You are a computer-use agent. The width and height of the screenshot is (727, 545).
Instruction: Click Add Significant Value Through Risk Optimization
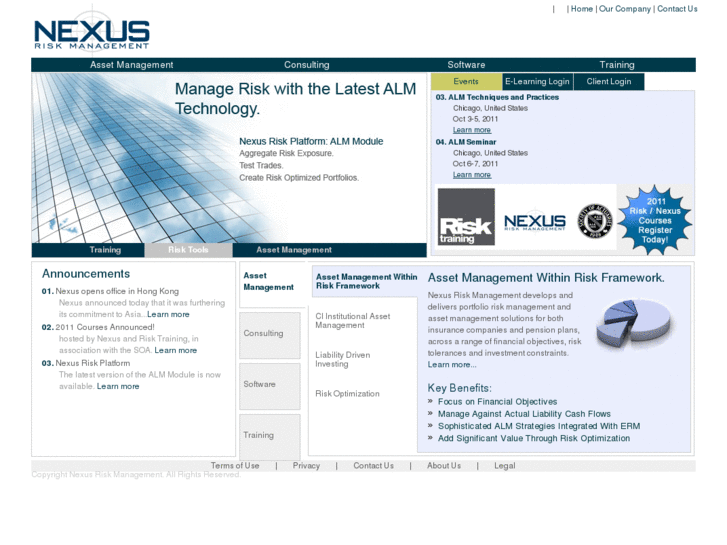click(534, 438)
